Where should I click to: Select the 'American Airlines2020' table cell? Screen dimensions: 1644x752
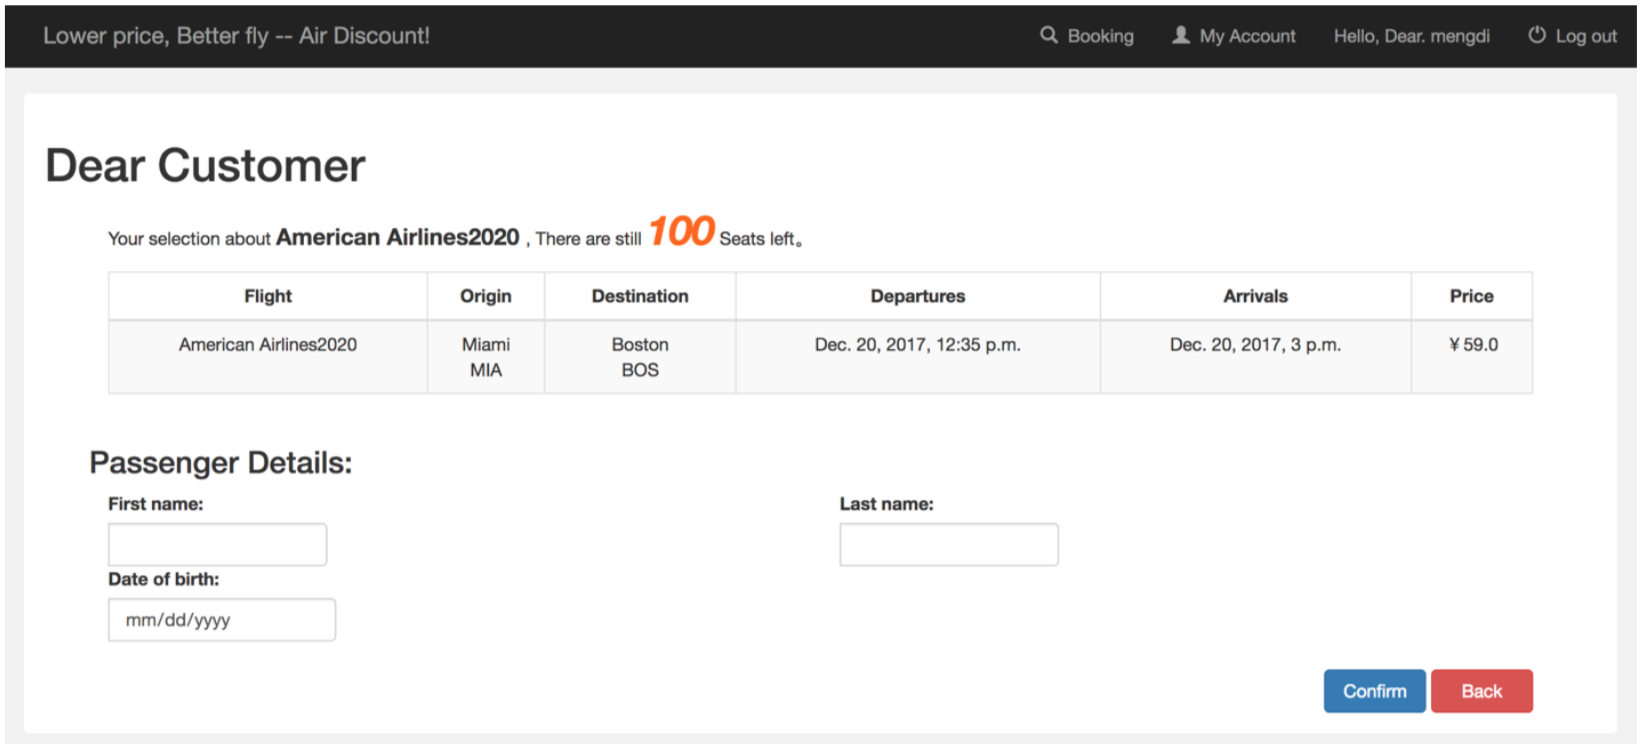[x=268, y=357]
